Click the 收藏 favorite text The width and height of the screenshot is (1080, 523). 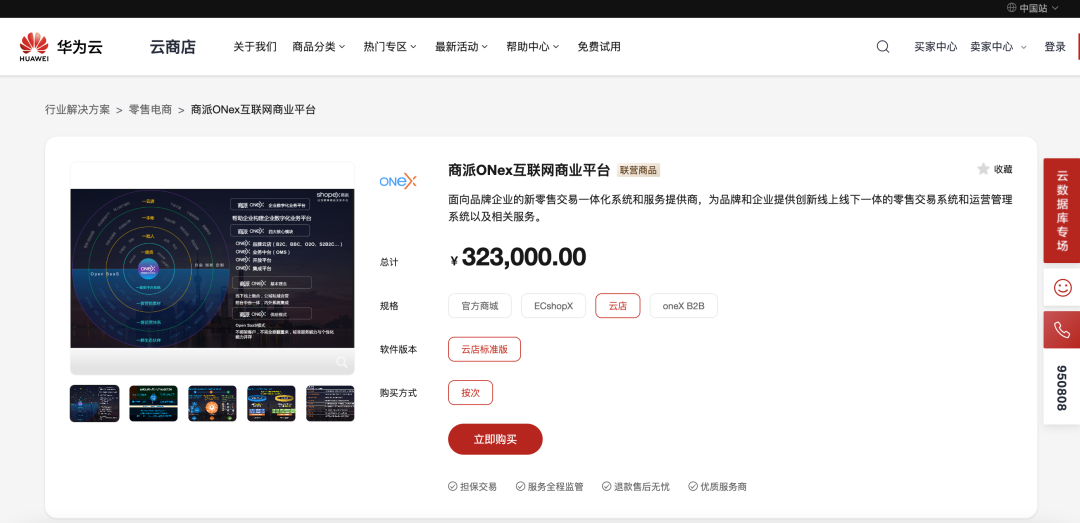click(x=1003, y=170)
